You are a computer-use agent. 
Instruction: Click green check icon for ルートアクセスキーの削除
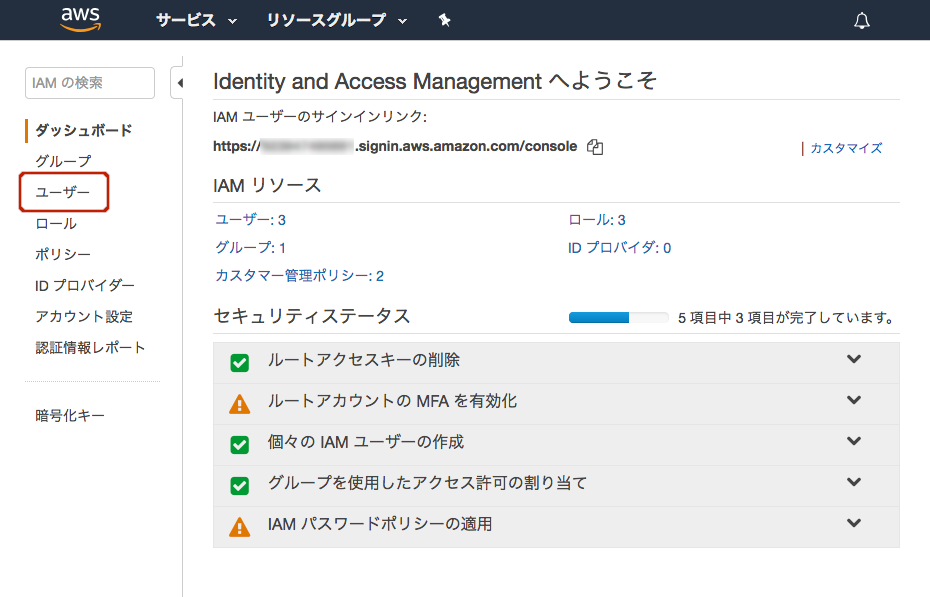tap(240, 362)
